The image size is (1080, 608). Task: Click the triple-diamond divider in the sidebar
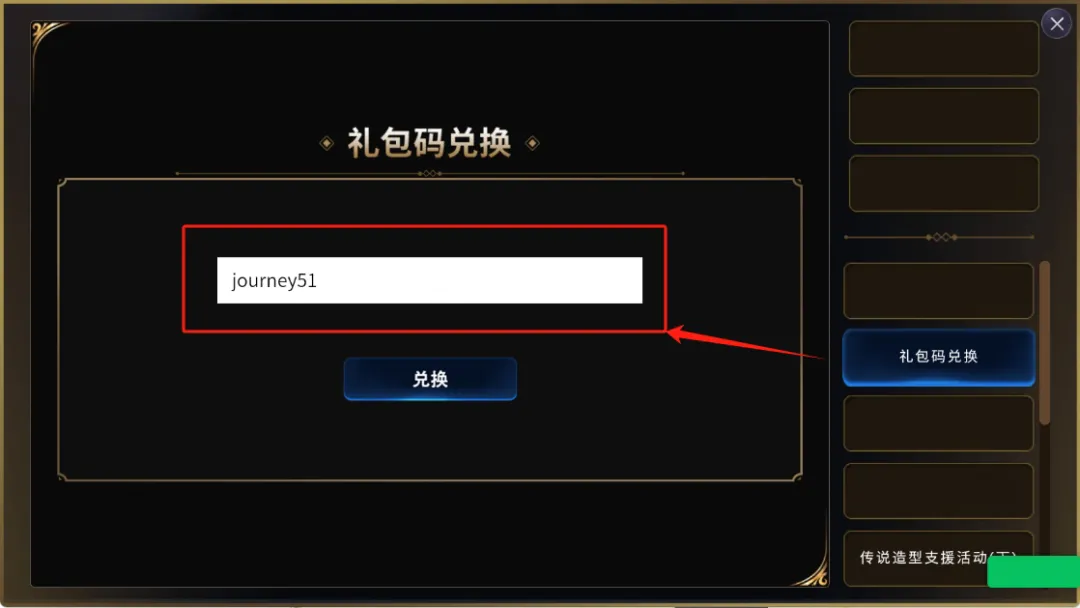941,237
